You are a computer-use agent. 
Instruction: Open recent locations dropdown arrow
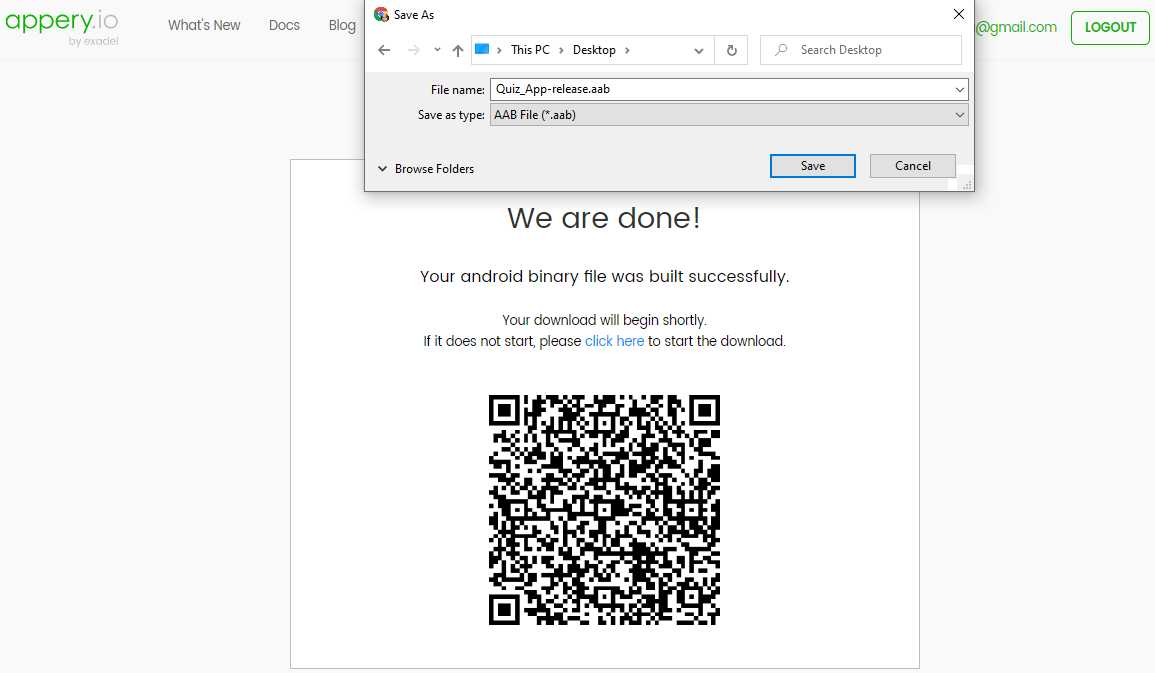click(x=437, y=50)
